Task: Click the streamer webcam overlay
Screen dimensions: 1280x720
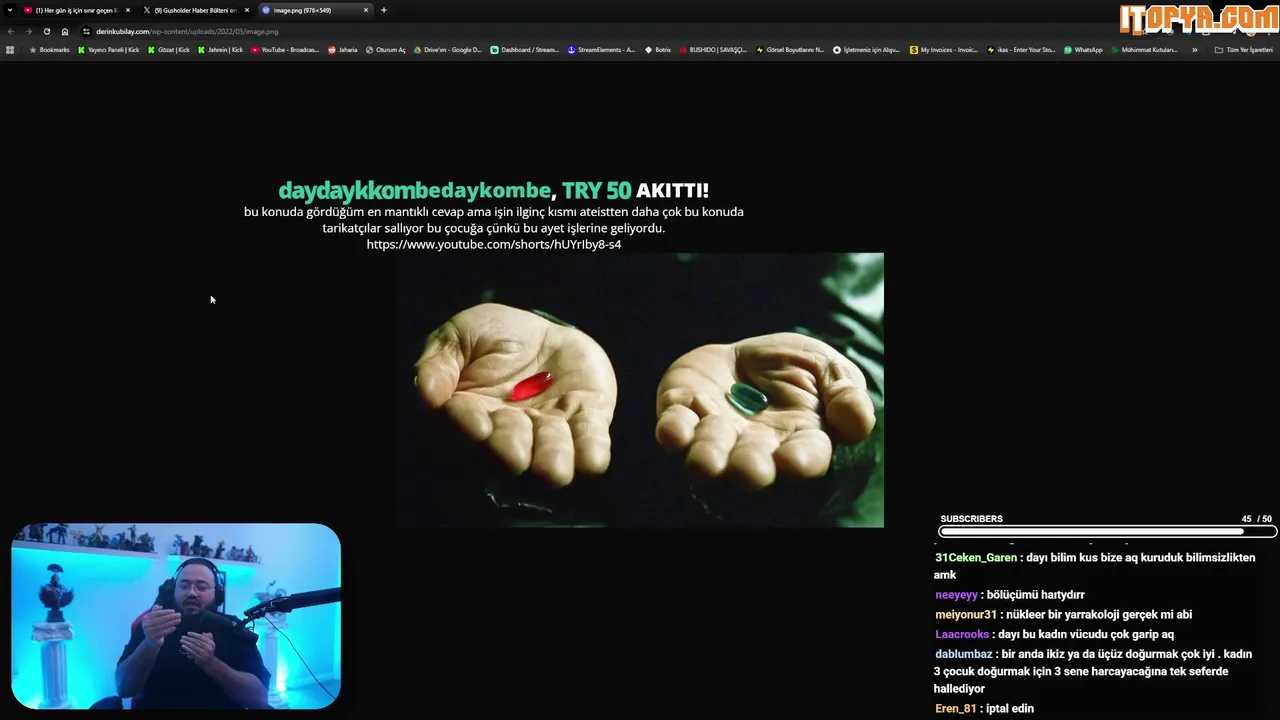Action: 176,616
